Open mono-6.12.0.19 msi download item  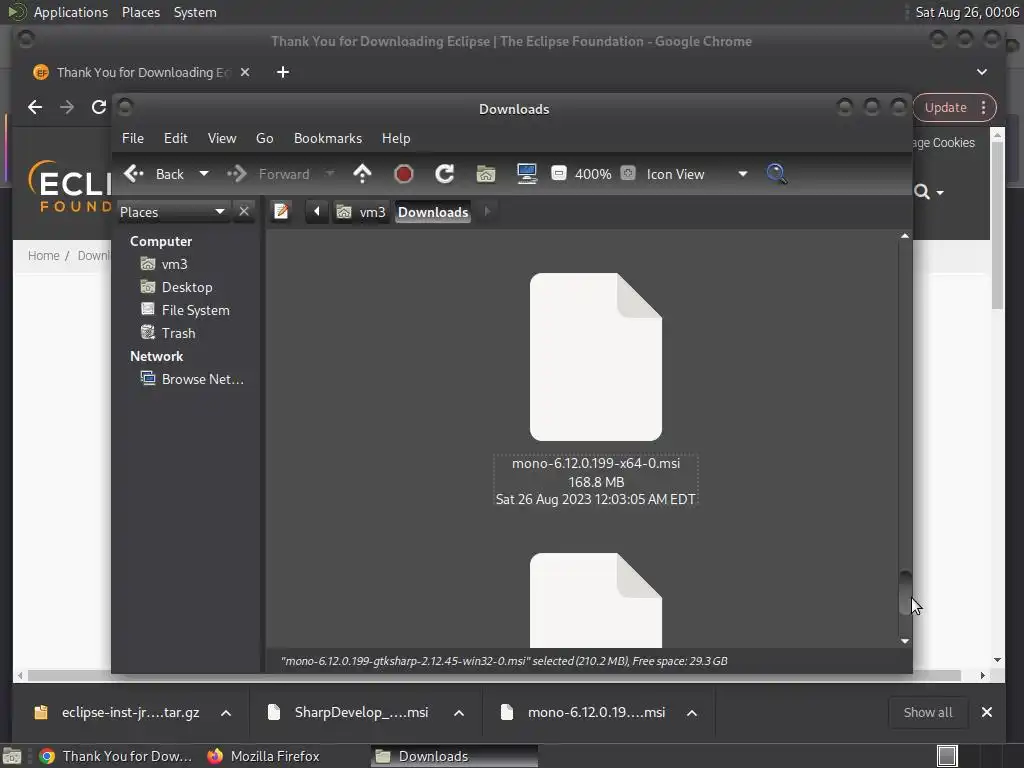click(584, 712)
